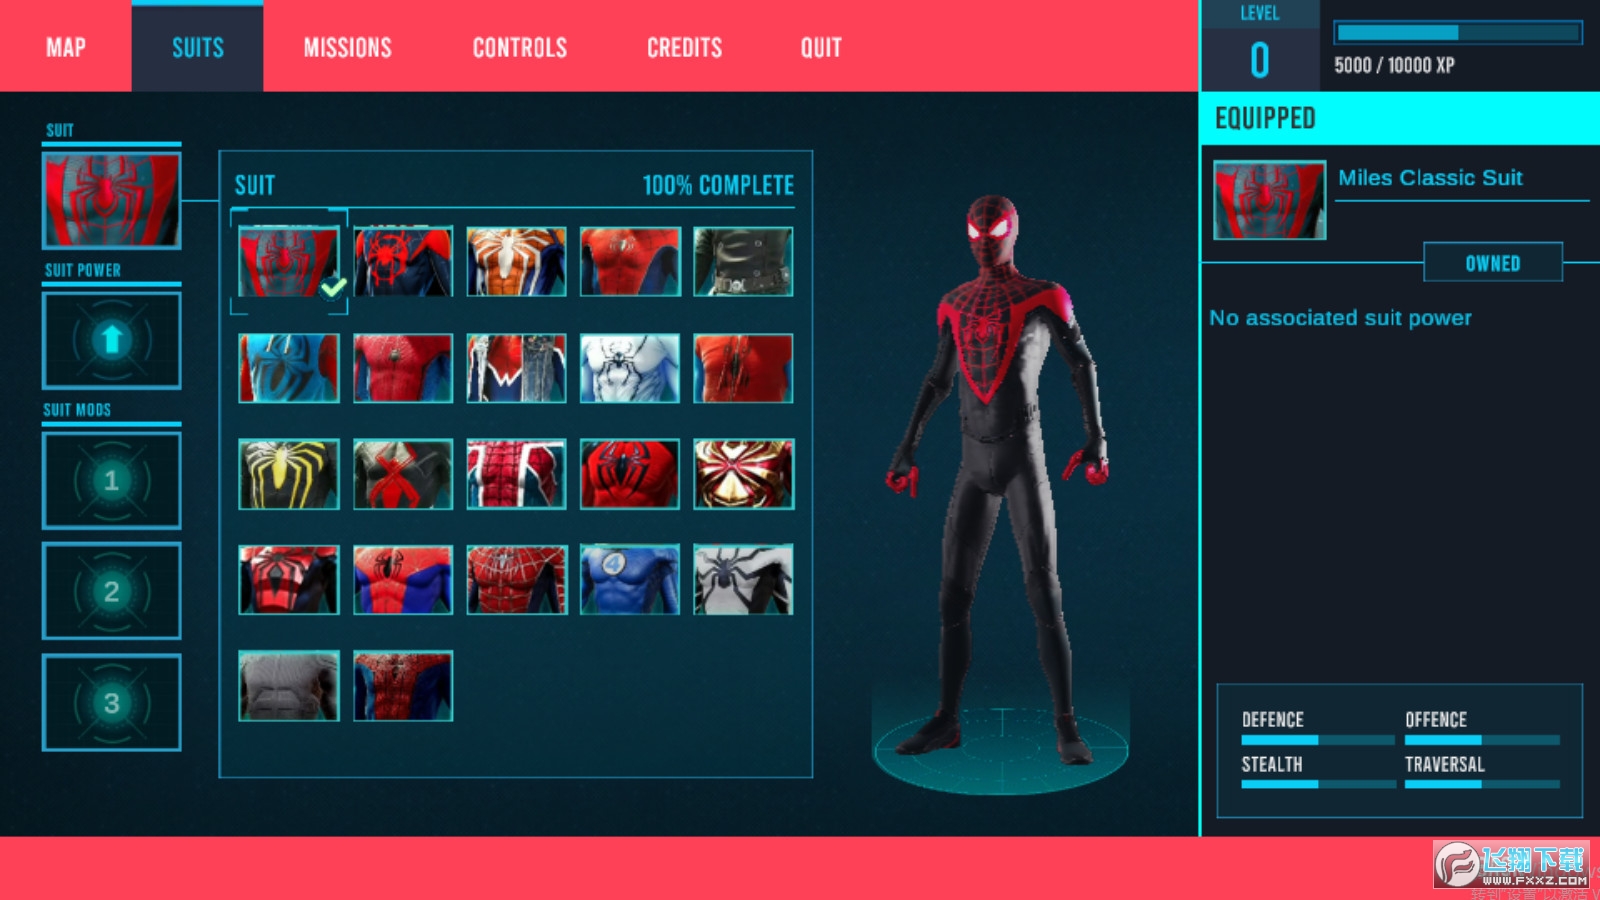
Task: Pick the black suit with red spider emblem
Action: pyautogui.click(x=403, y=262)
